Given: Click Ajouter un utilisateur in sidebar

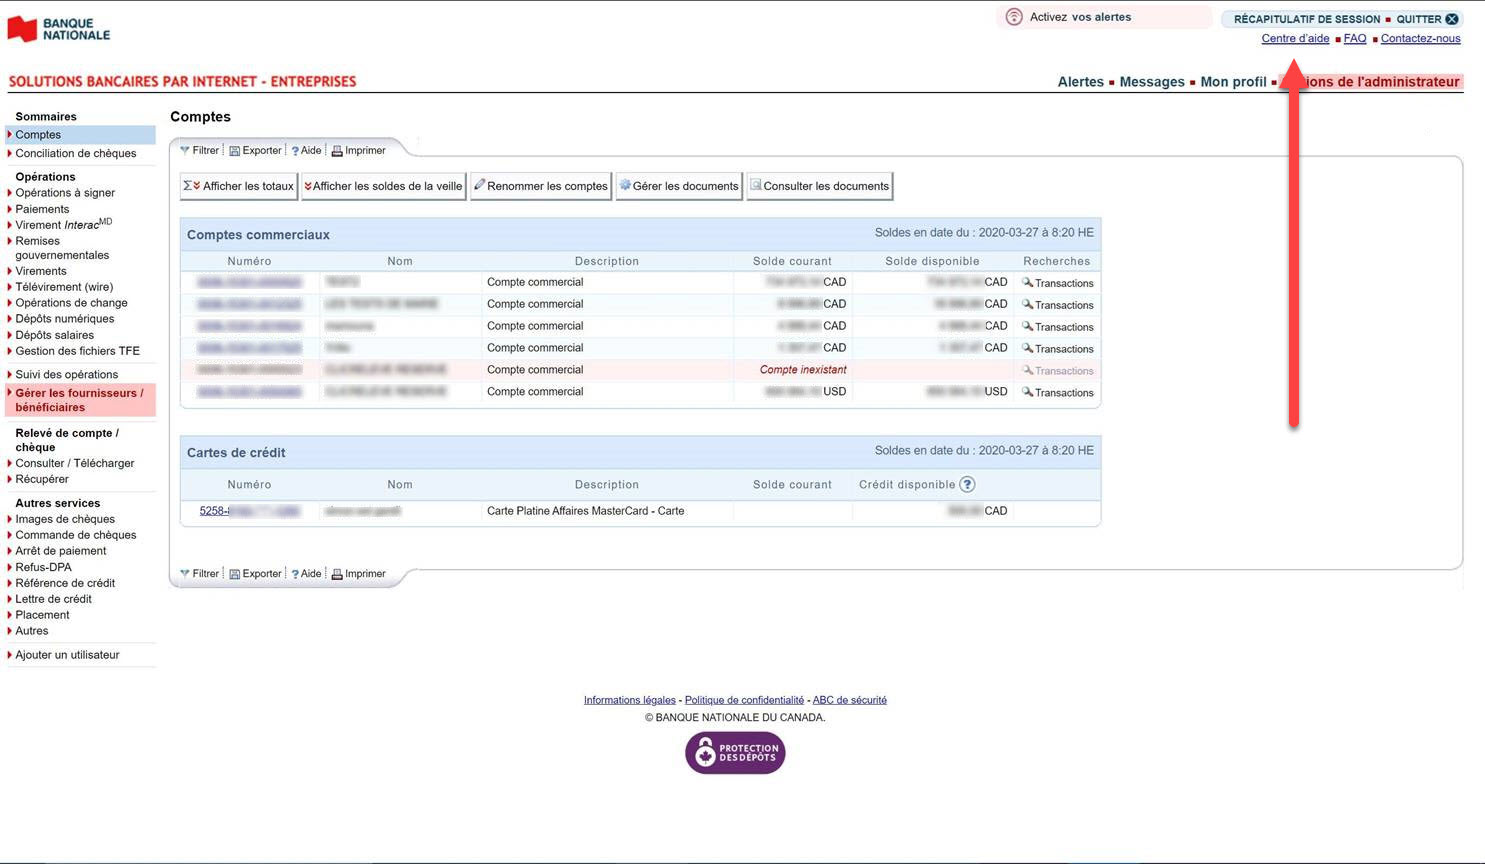Looking at the screenshot, I should pyautogui.click(x=67, y=655).
